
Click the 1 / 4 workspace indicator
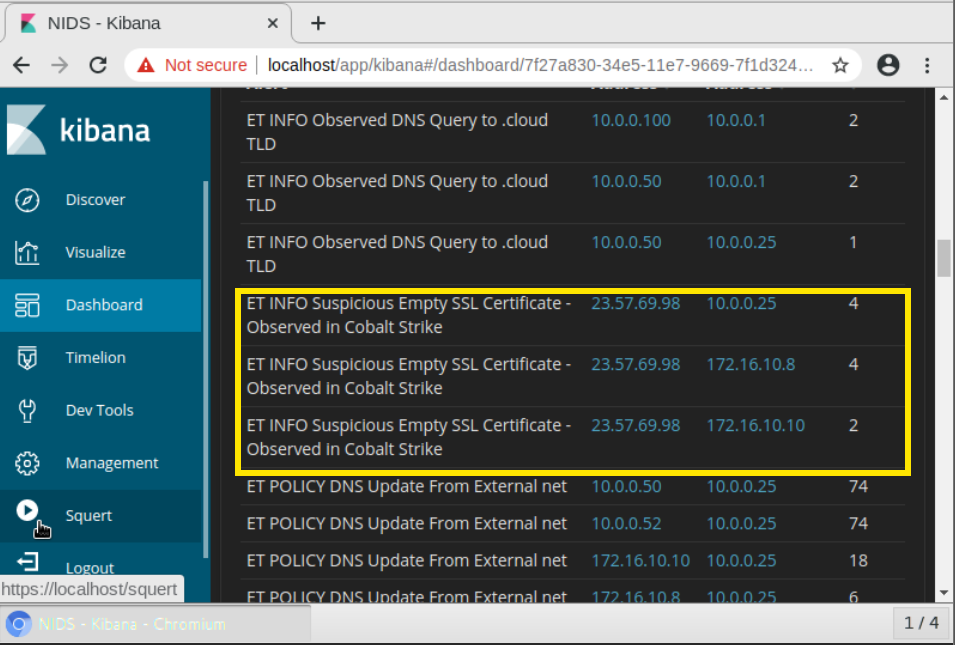[921, 623]
